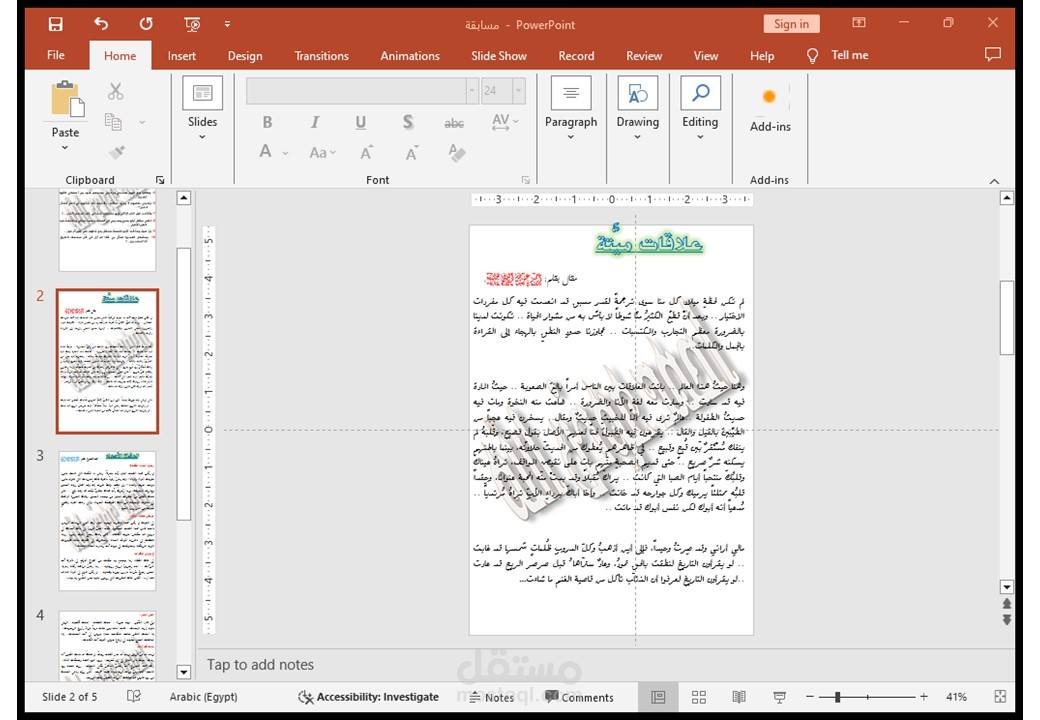Click the Save icon in title bar
This screenshot has height=720, width=1040.
click(x=56, y=25)
